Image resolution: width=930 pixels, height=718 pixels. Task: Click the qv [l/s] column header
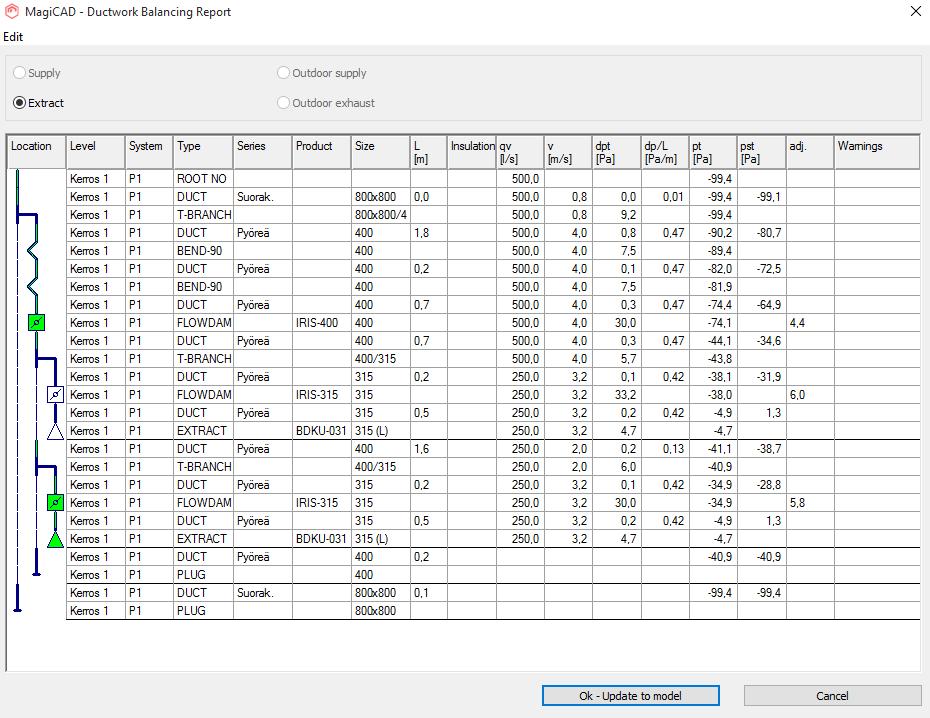pyautogui.click(x=520, y=152)
